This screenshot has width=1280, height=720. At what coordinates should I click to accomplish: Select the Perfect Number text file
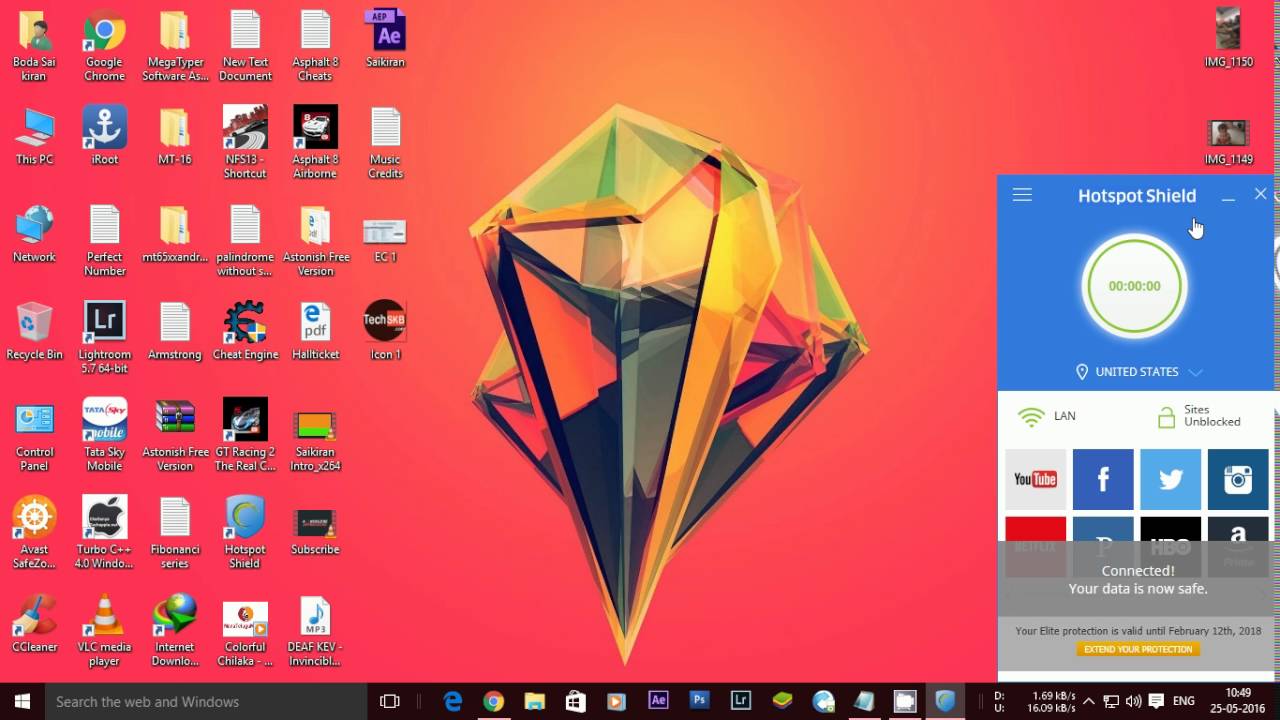[x=104, y=241]
